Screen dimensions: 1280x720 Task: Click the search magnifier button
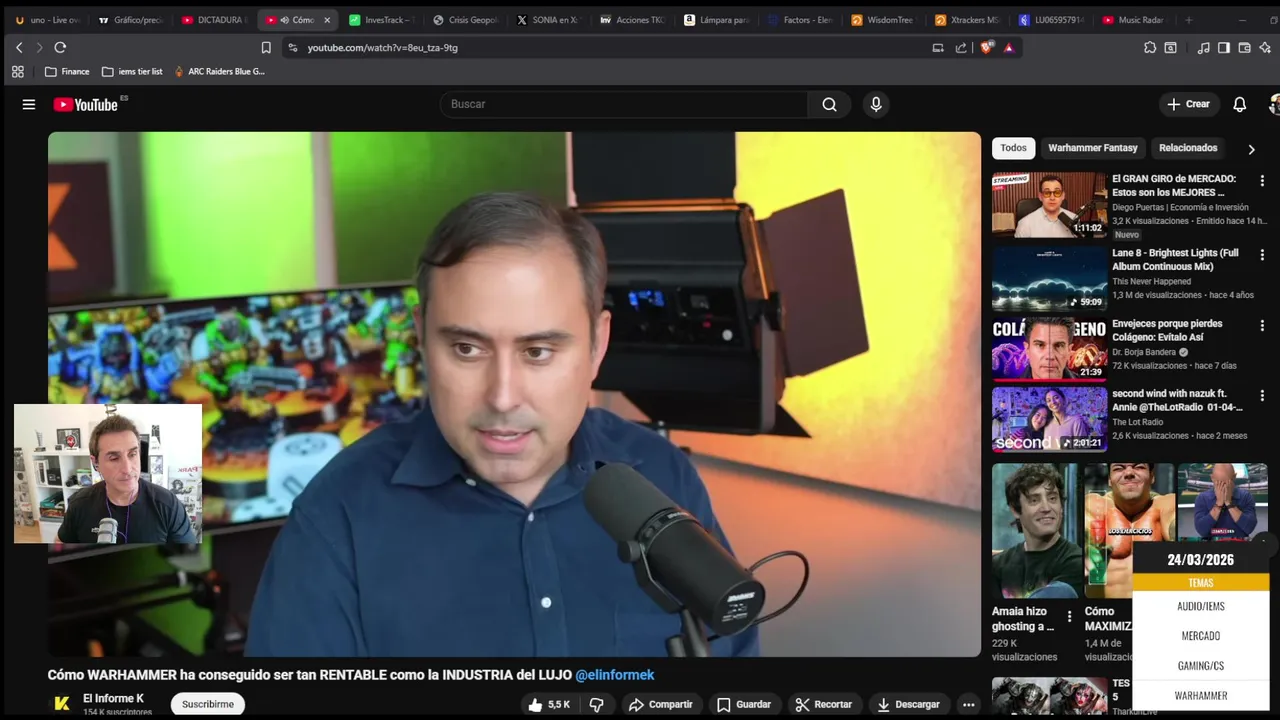829,104
